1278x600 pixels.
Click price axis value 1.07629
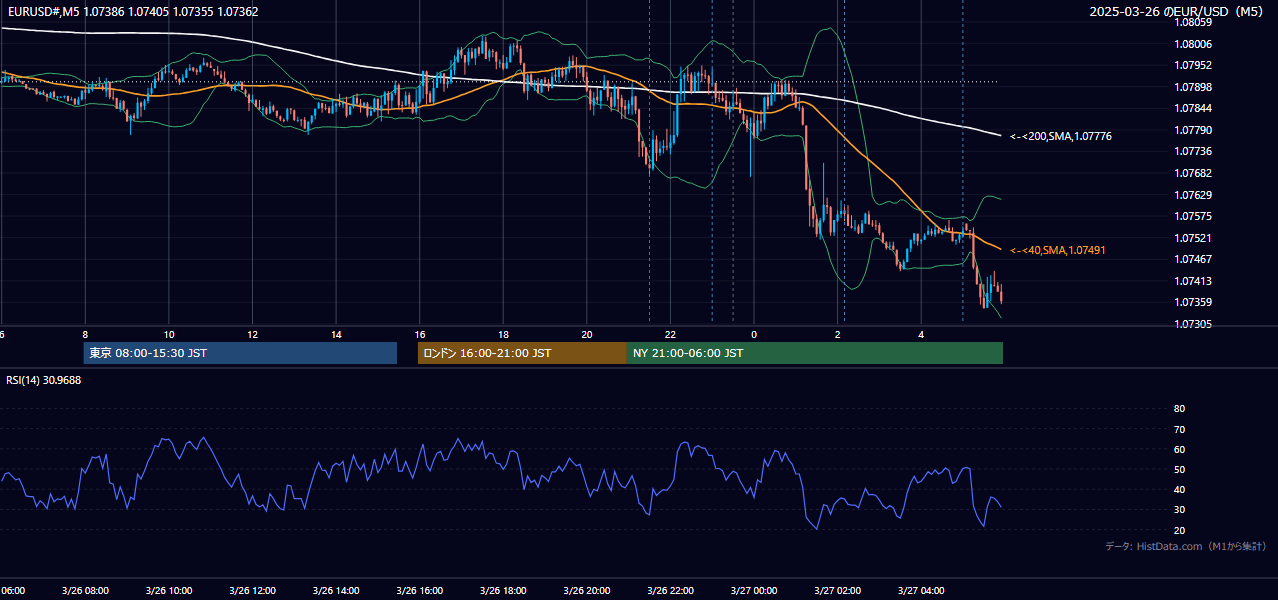pos(1193,195)
